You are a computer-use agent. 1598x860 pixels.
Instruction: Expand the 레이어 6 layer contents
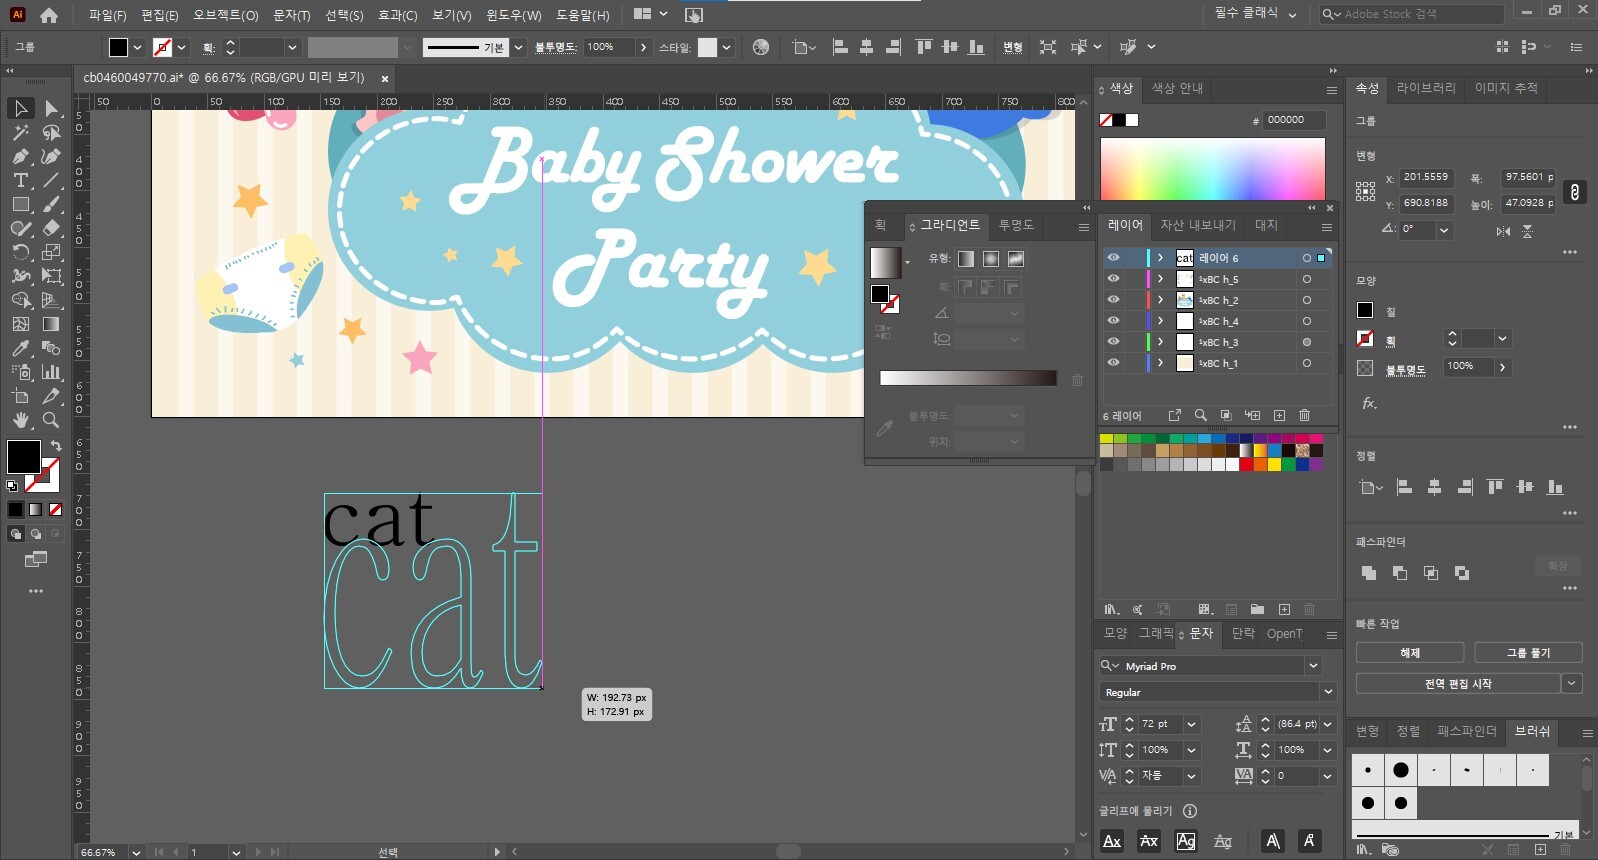coord(1160,258)
